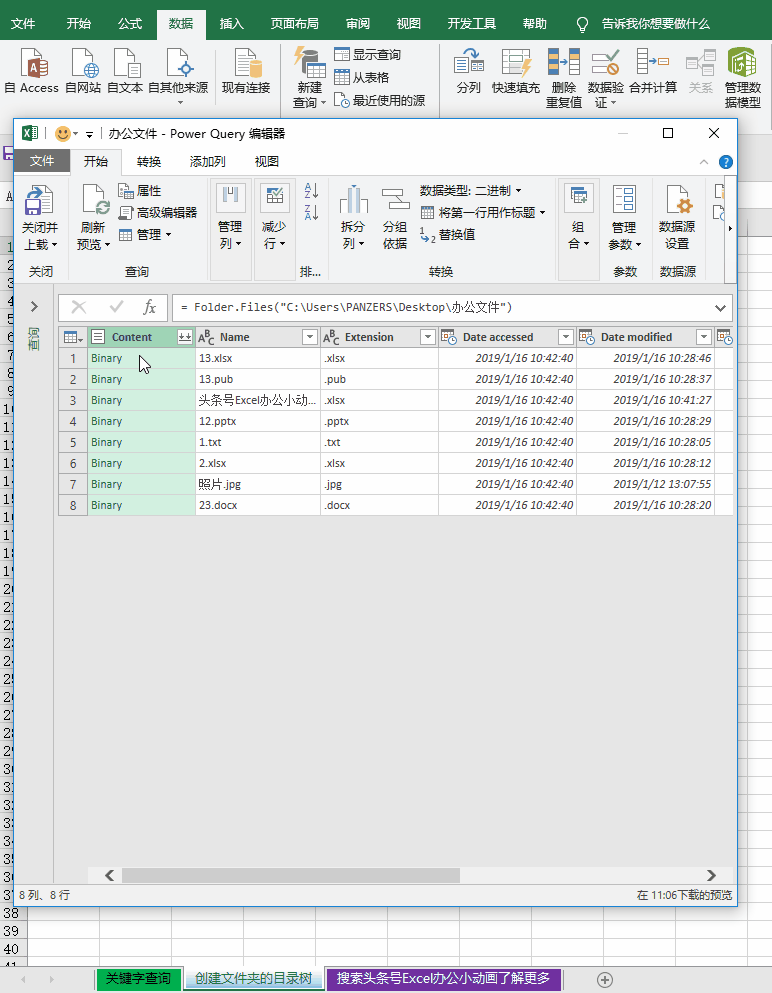The height and width of the screenshot is (993, 772).
Task: Select the 关键字查询 sheet tab
Action: [x=138, y=978]
